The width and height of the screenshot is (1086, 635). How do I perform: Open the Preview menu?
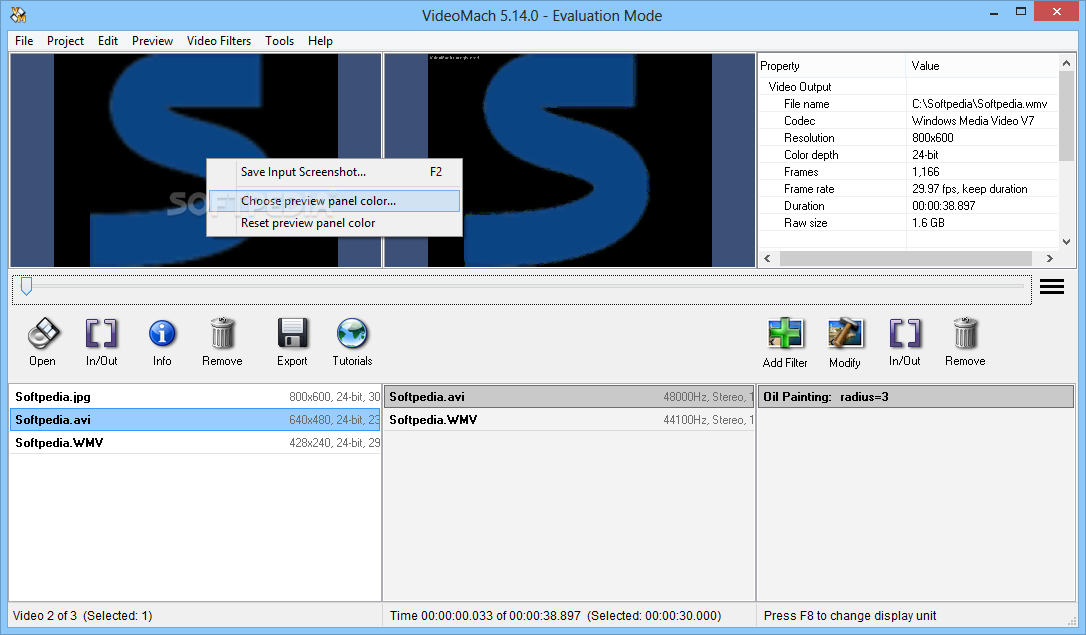pos(152,41)
